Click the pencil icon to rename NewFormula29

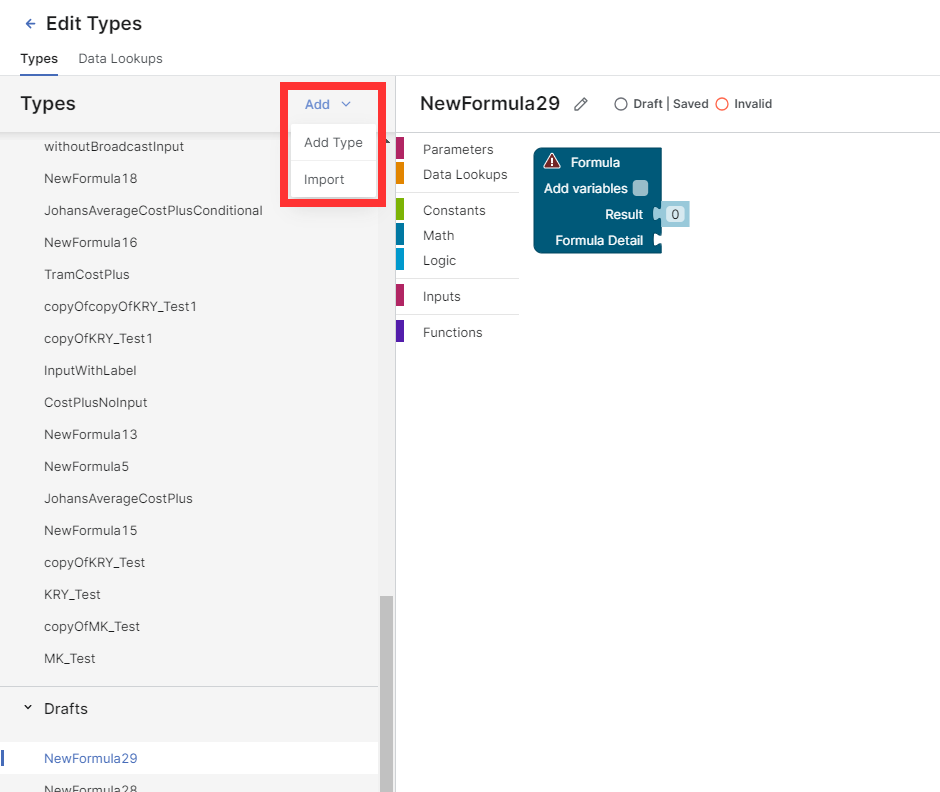[581, 104]
